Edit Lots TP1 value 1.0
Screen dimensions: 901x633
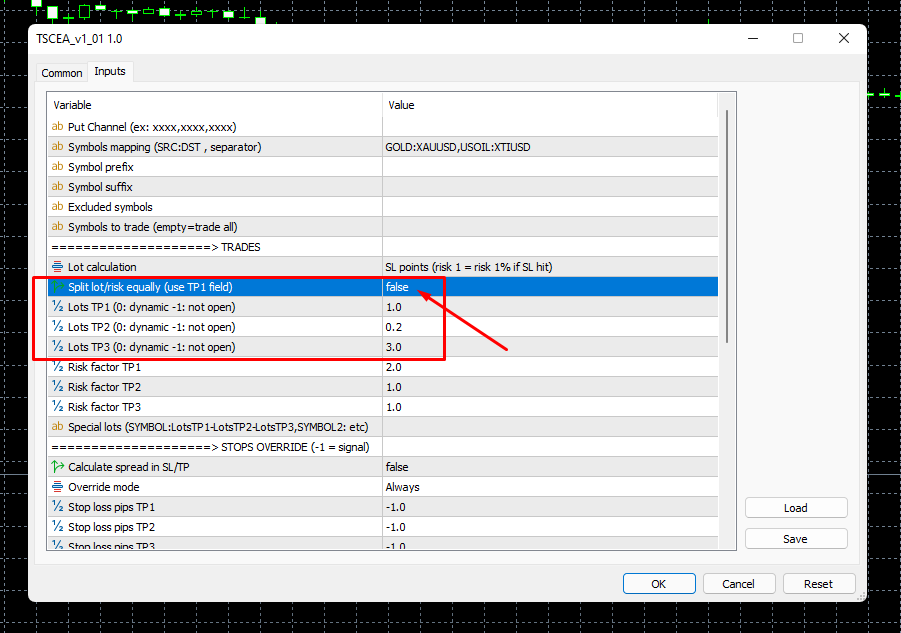550,307
